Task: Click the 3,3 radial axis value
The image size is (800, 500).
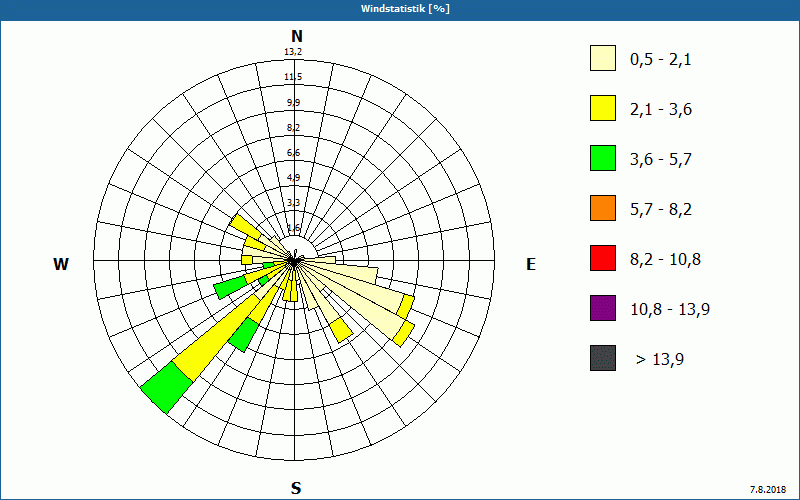Action: pos(293,203)
